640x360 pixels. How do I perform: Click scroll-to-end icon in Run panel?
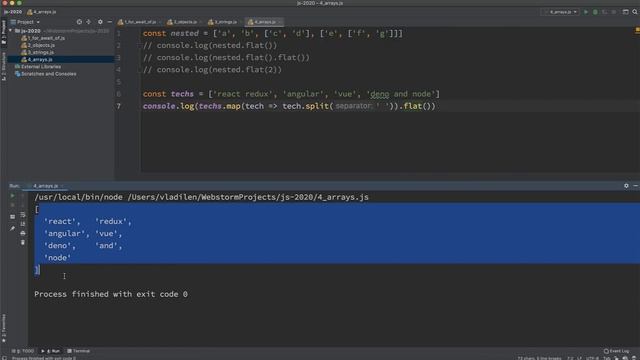tap(23, 224)
